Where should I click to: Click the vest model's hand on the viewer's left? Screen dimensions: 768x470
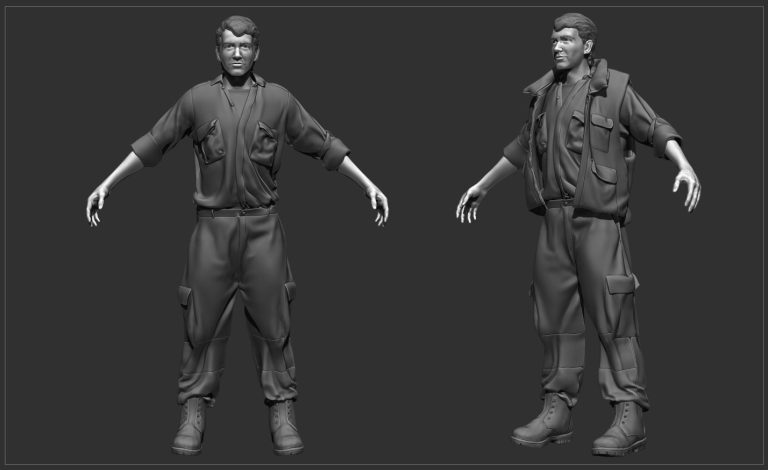point(469,203)
